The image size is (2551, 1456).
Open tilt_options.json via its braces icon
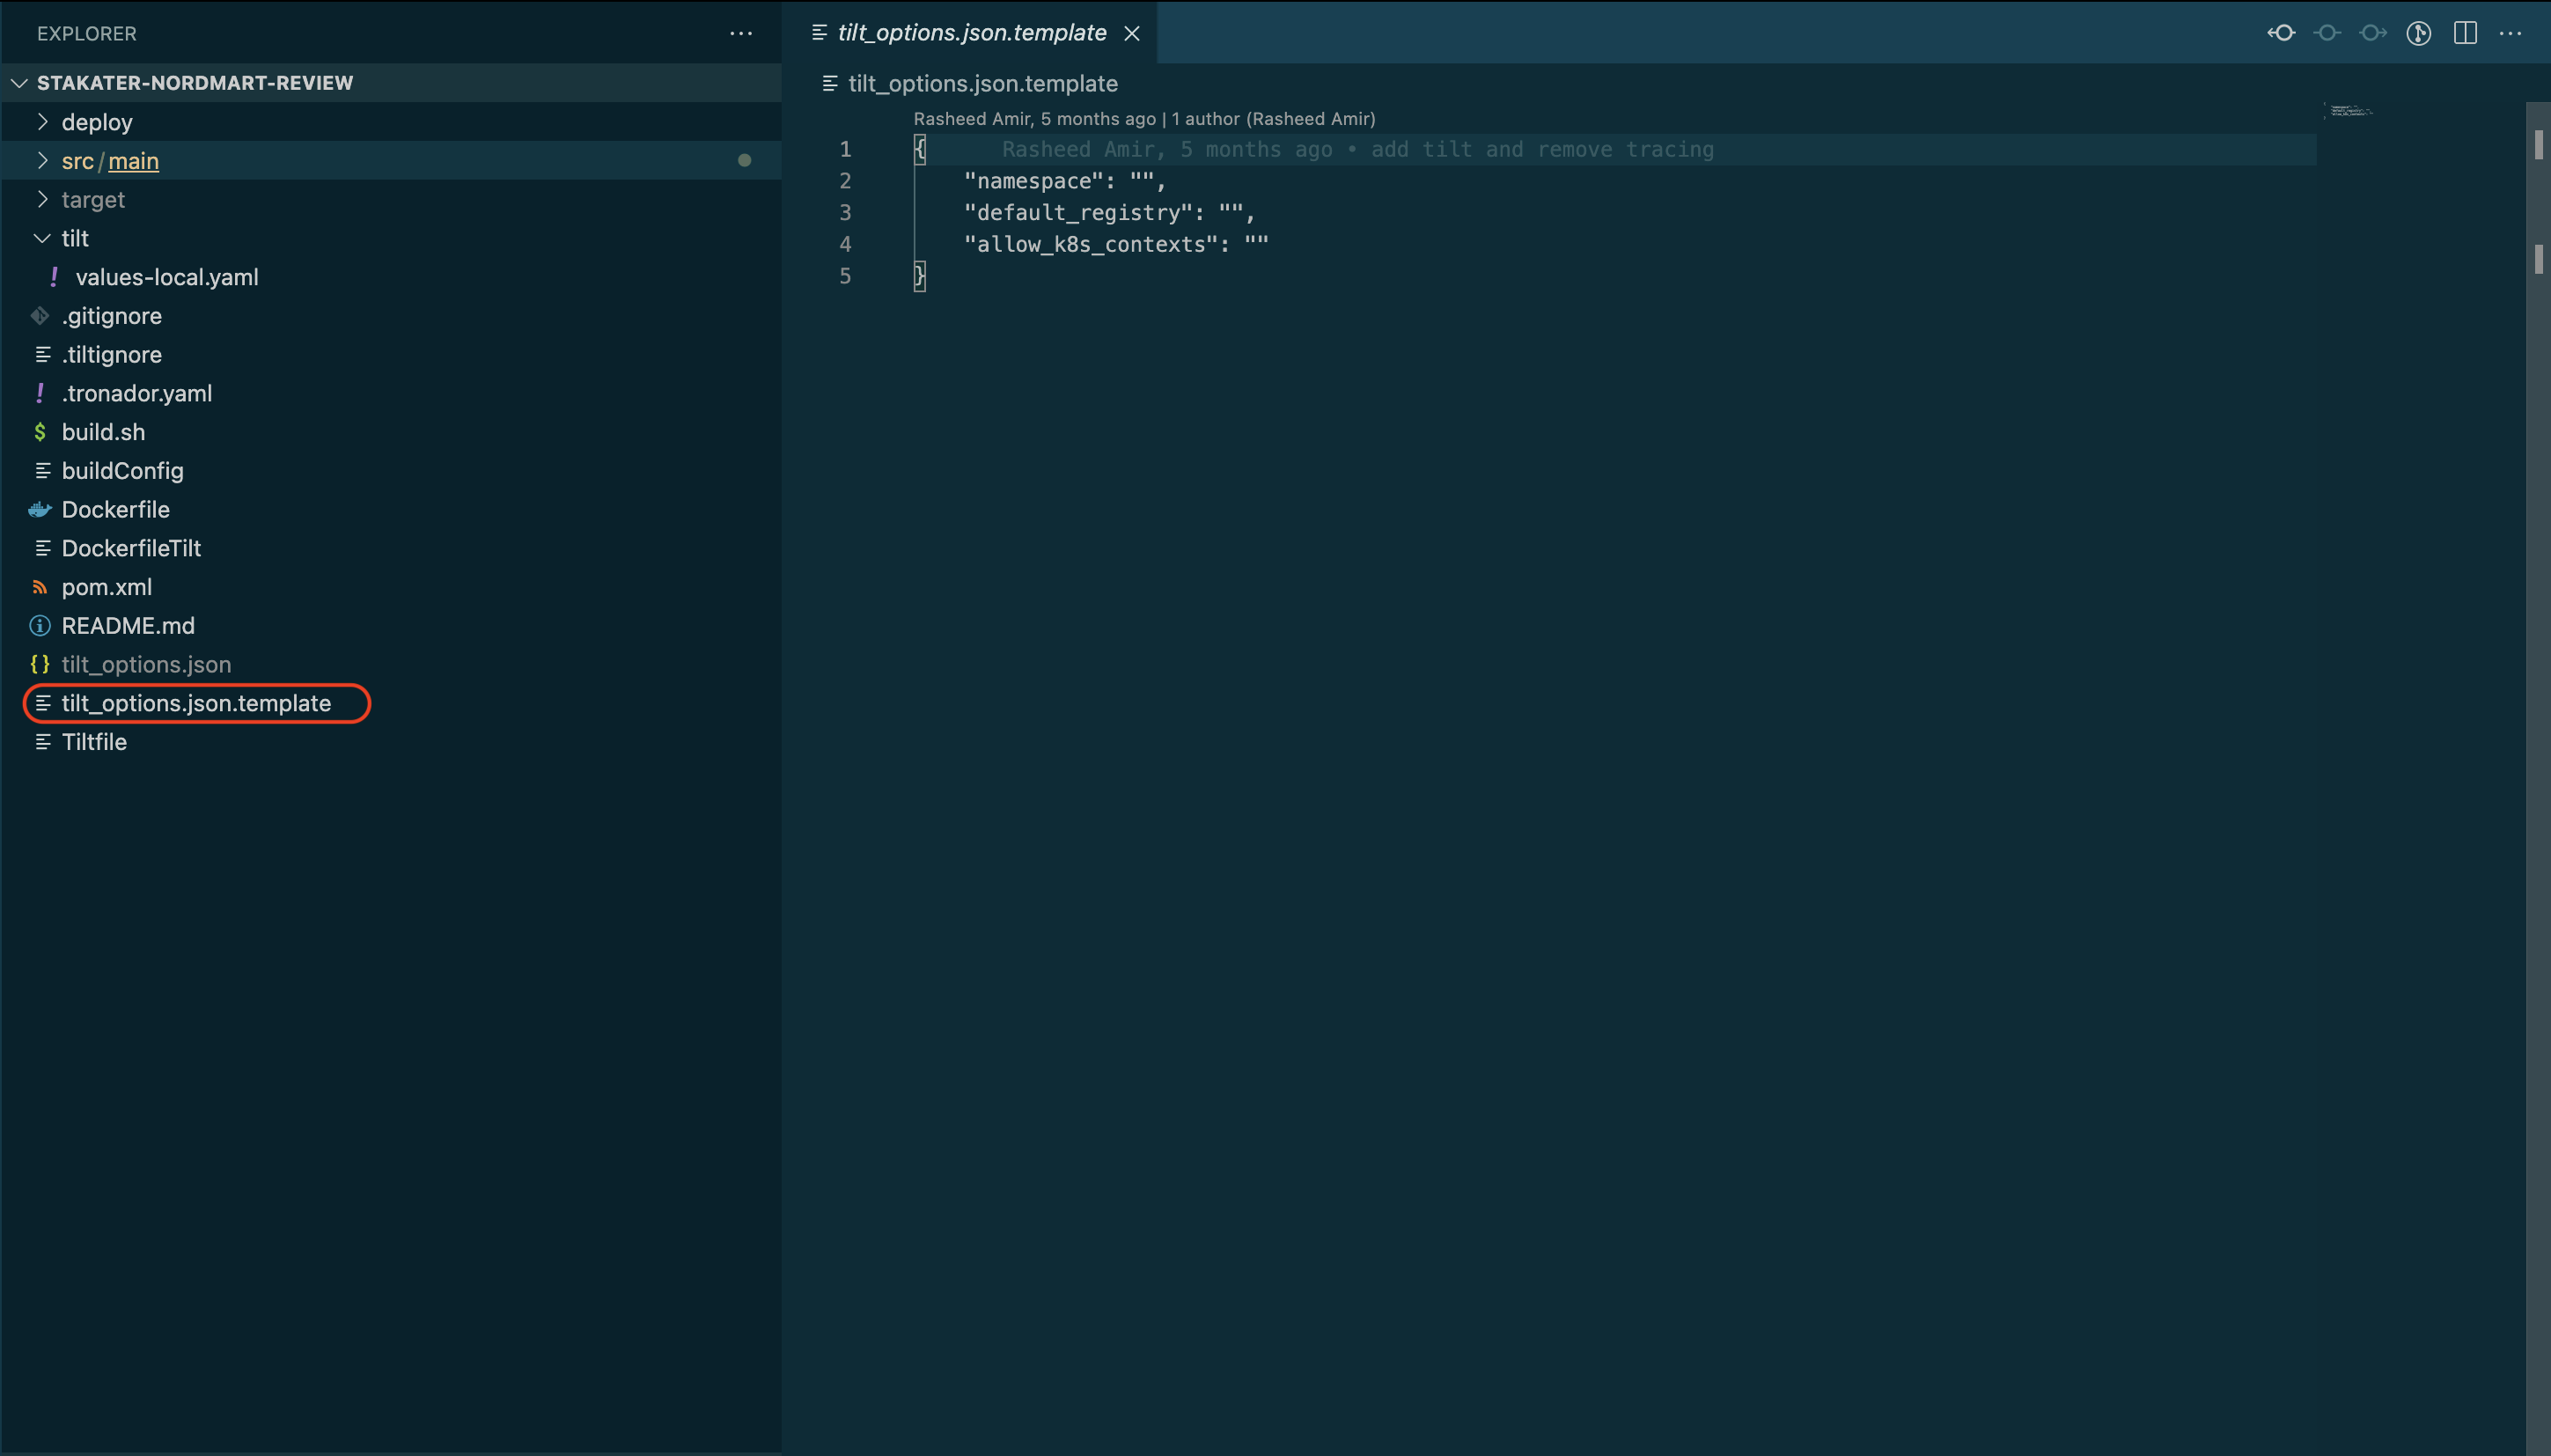[40, 663]
